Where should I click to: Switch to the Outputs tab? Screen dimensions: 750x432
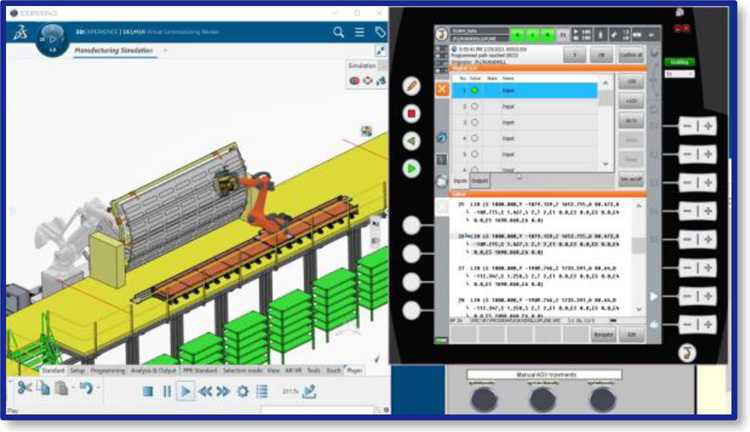tap(479, 181)
